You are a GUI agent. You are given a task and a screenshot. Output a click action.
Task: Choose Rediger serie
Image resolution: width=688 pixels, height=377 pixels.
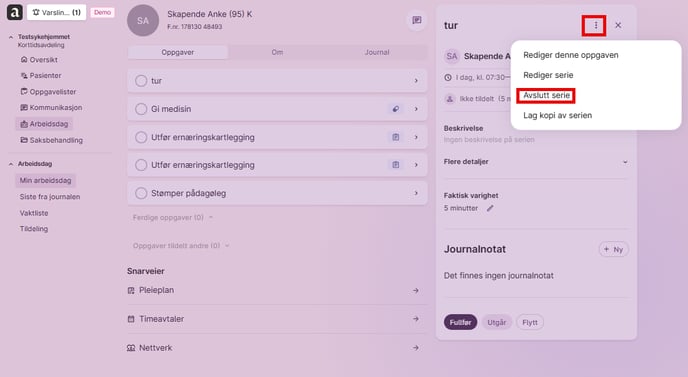548,75
